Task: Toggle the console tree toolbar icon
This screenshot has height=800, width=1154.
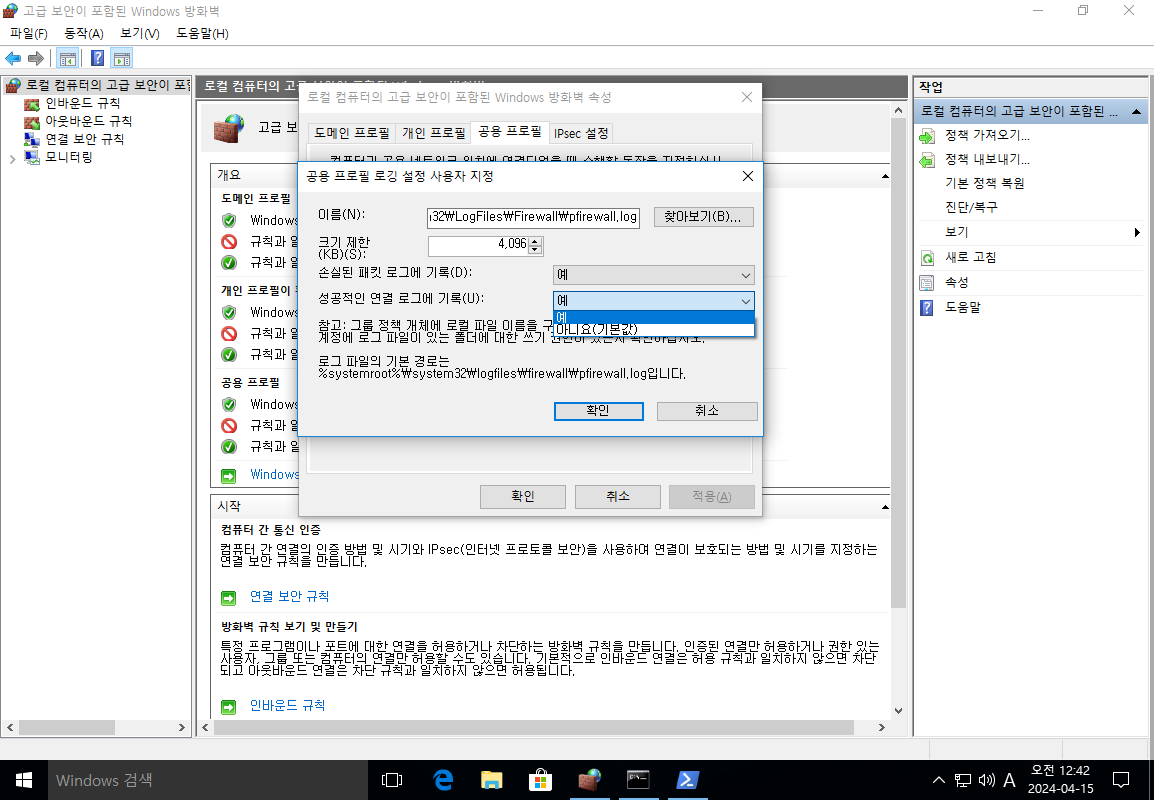Action: [x=68, y=58]
